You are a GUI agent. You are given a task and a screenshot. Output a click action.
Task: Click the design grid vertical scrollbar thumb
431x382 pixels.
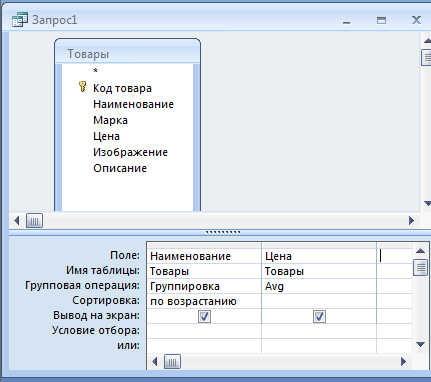(x=420, y=267)
